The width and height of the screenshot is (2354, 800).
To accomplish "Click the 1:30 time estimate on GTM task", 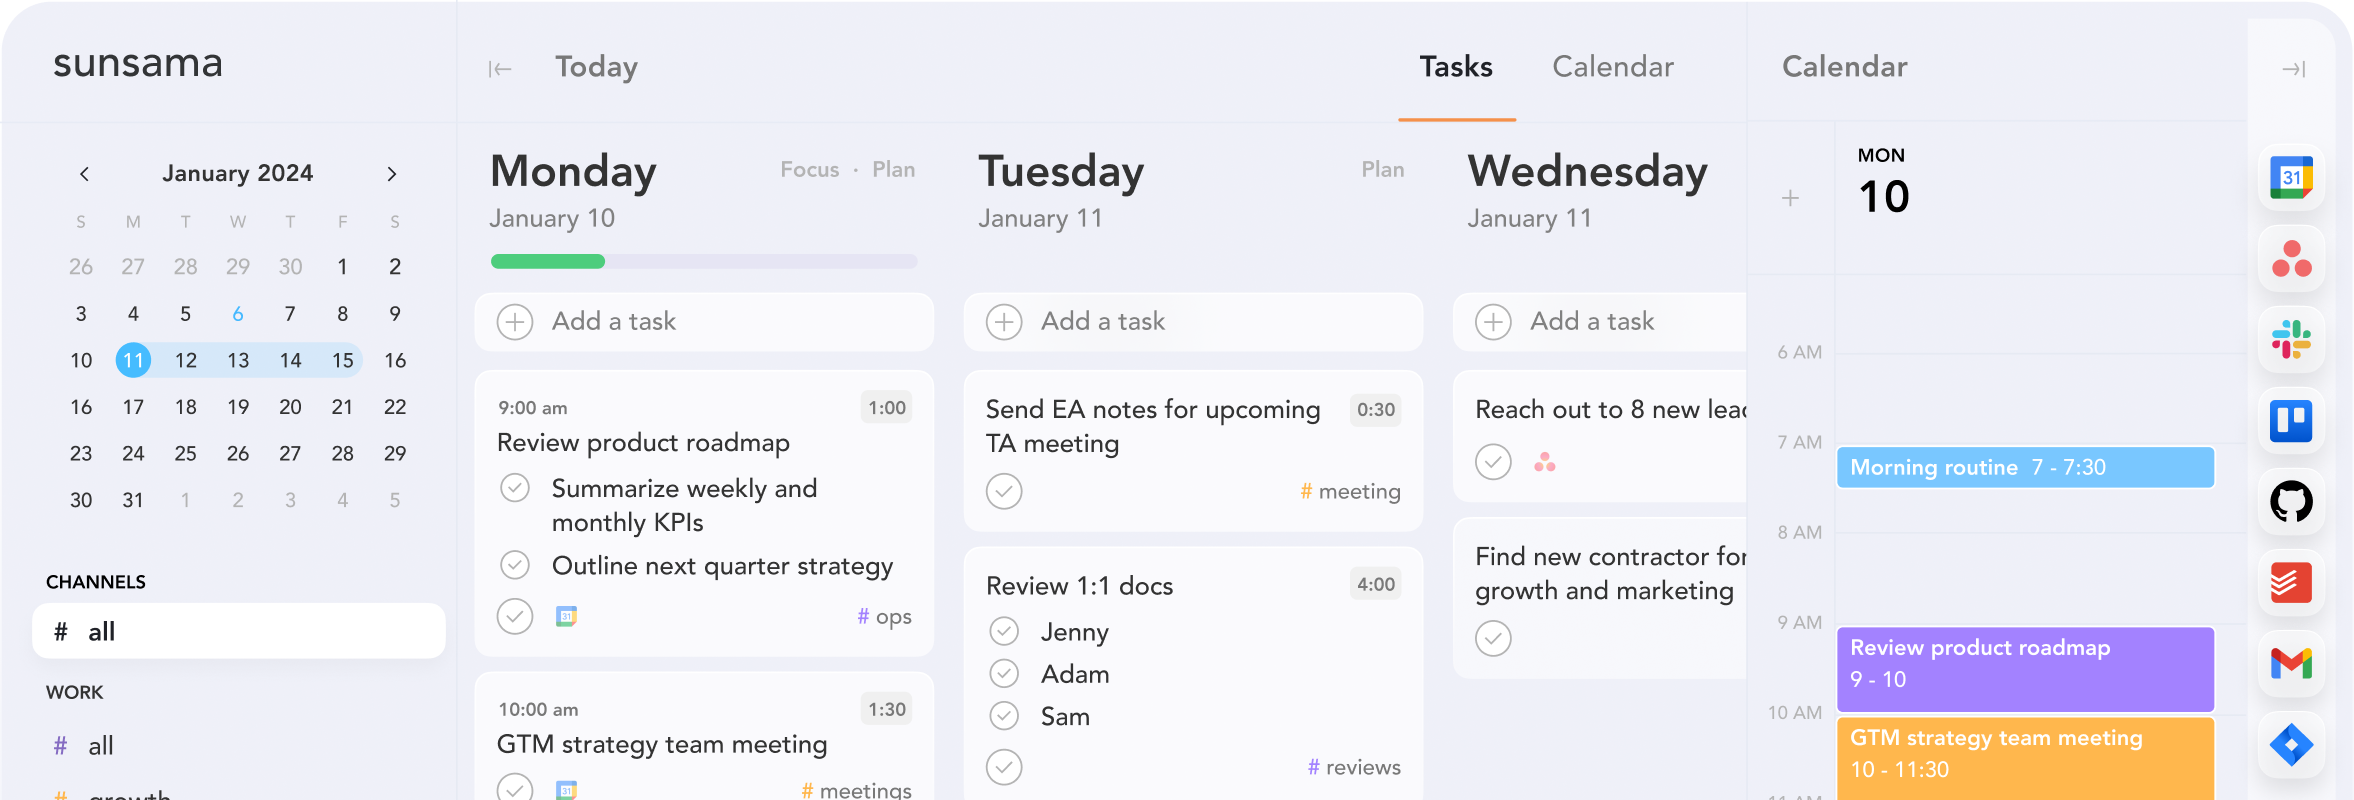I will pos(887,710).
